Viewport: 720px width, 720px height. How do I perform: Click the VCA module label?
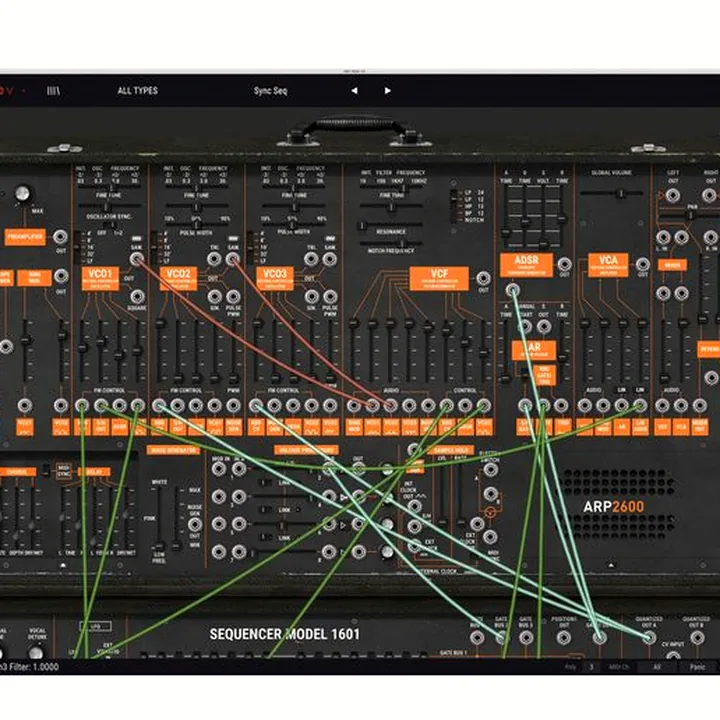tap(608, 265)
